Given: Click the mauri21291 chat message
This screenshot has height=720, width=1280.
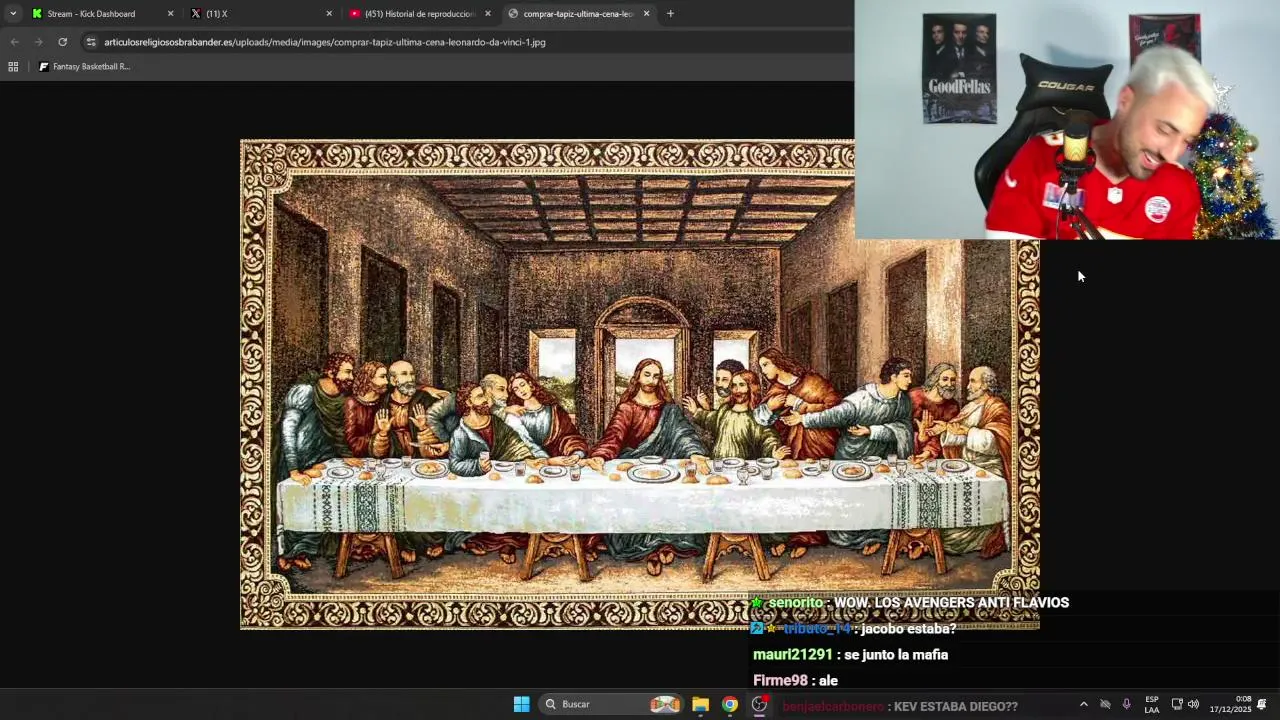Looking at the screenshot, I should tap(850, 655).
